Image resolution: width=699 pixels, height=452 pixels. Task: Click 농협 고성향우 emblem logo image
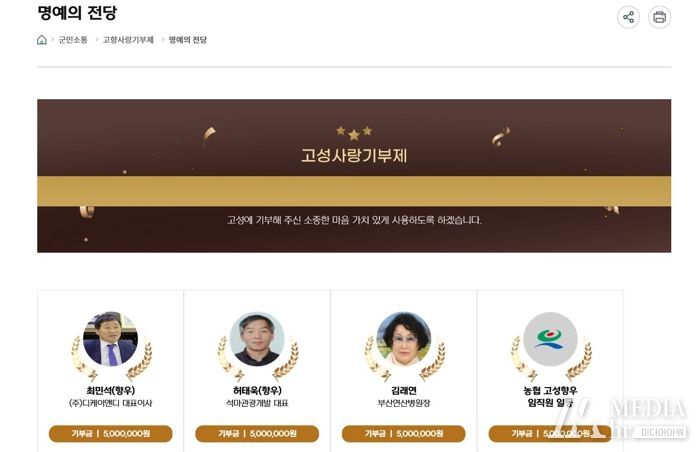(551, 339)
